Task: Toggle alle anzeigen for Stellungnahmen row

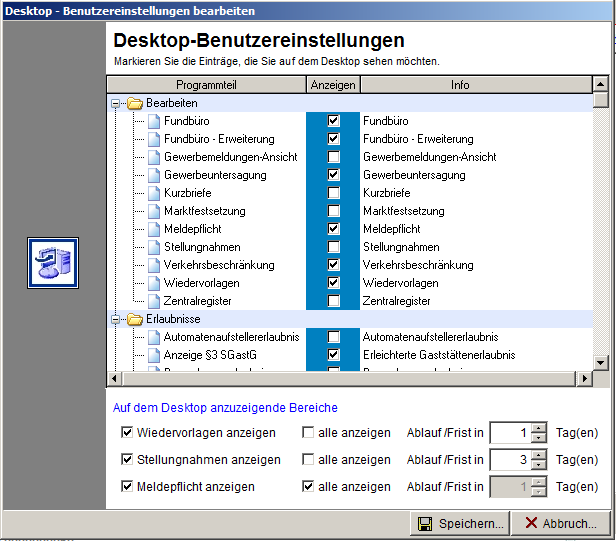Action: point(309,460)
